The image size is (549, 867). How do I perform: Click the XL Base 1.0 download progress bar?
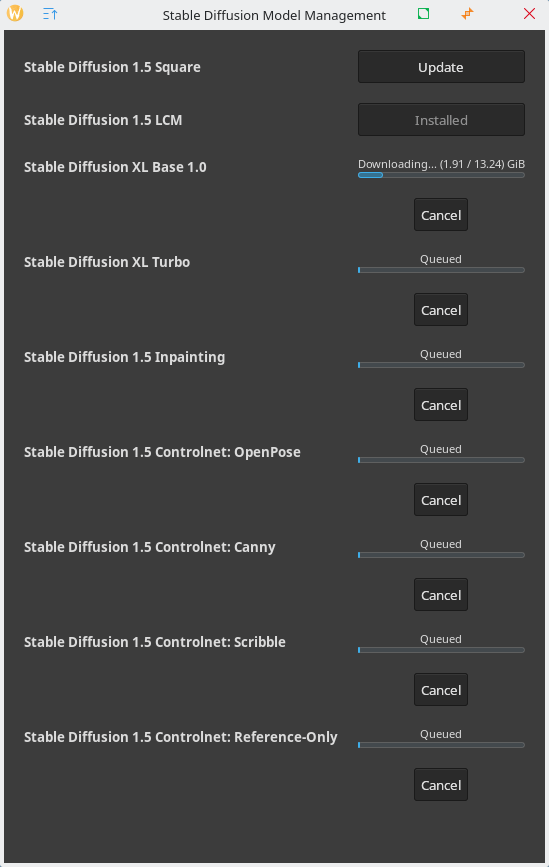tap(441, 175)
